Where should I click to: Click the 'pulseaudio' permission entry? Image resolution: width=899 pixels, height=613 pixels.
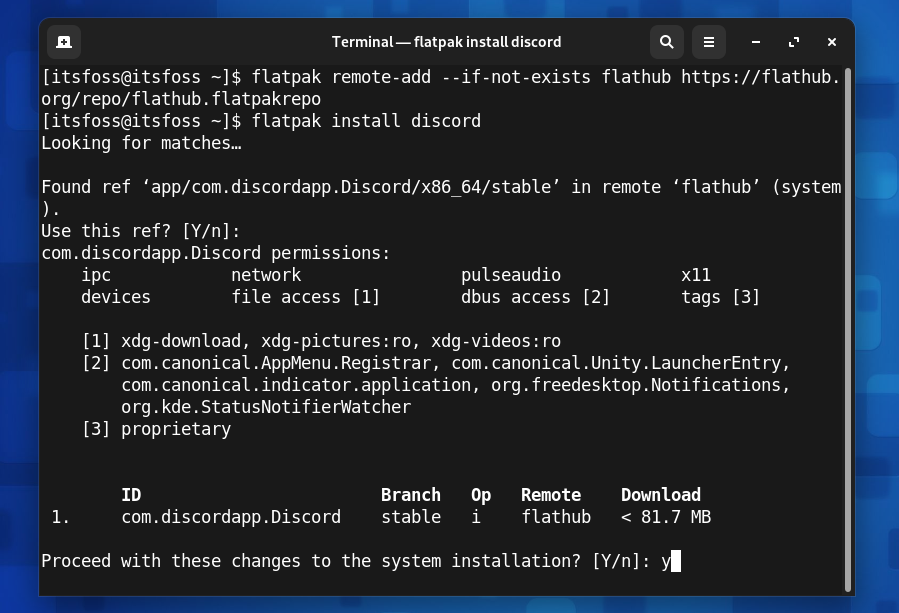click(x=511, y=275)
